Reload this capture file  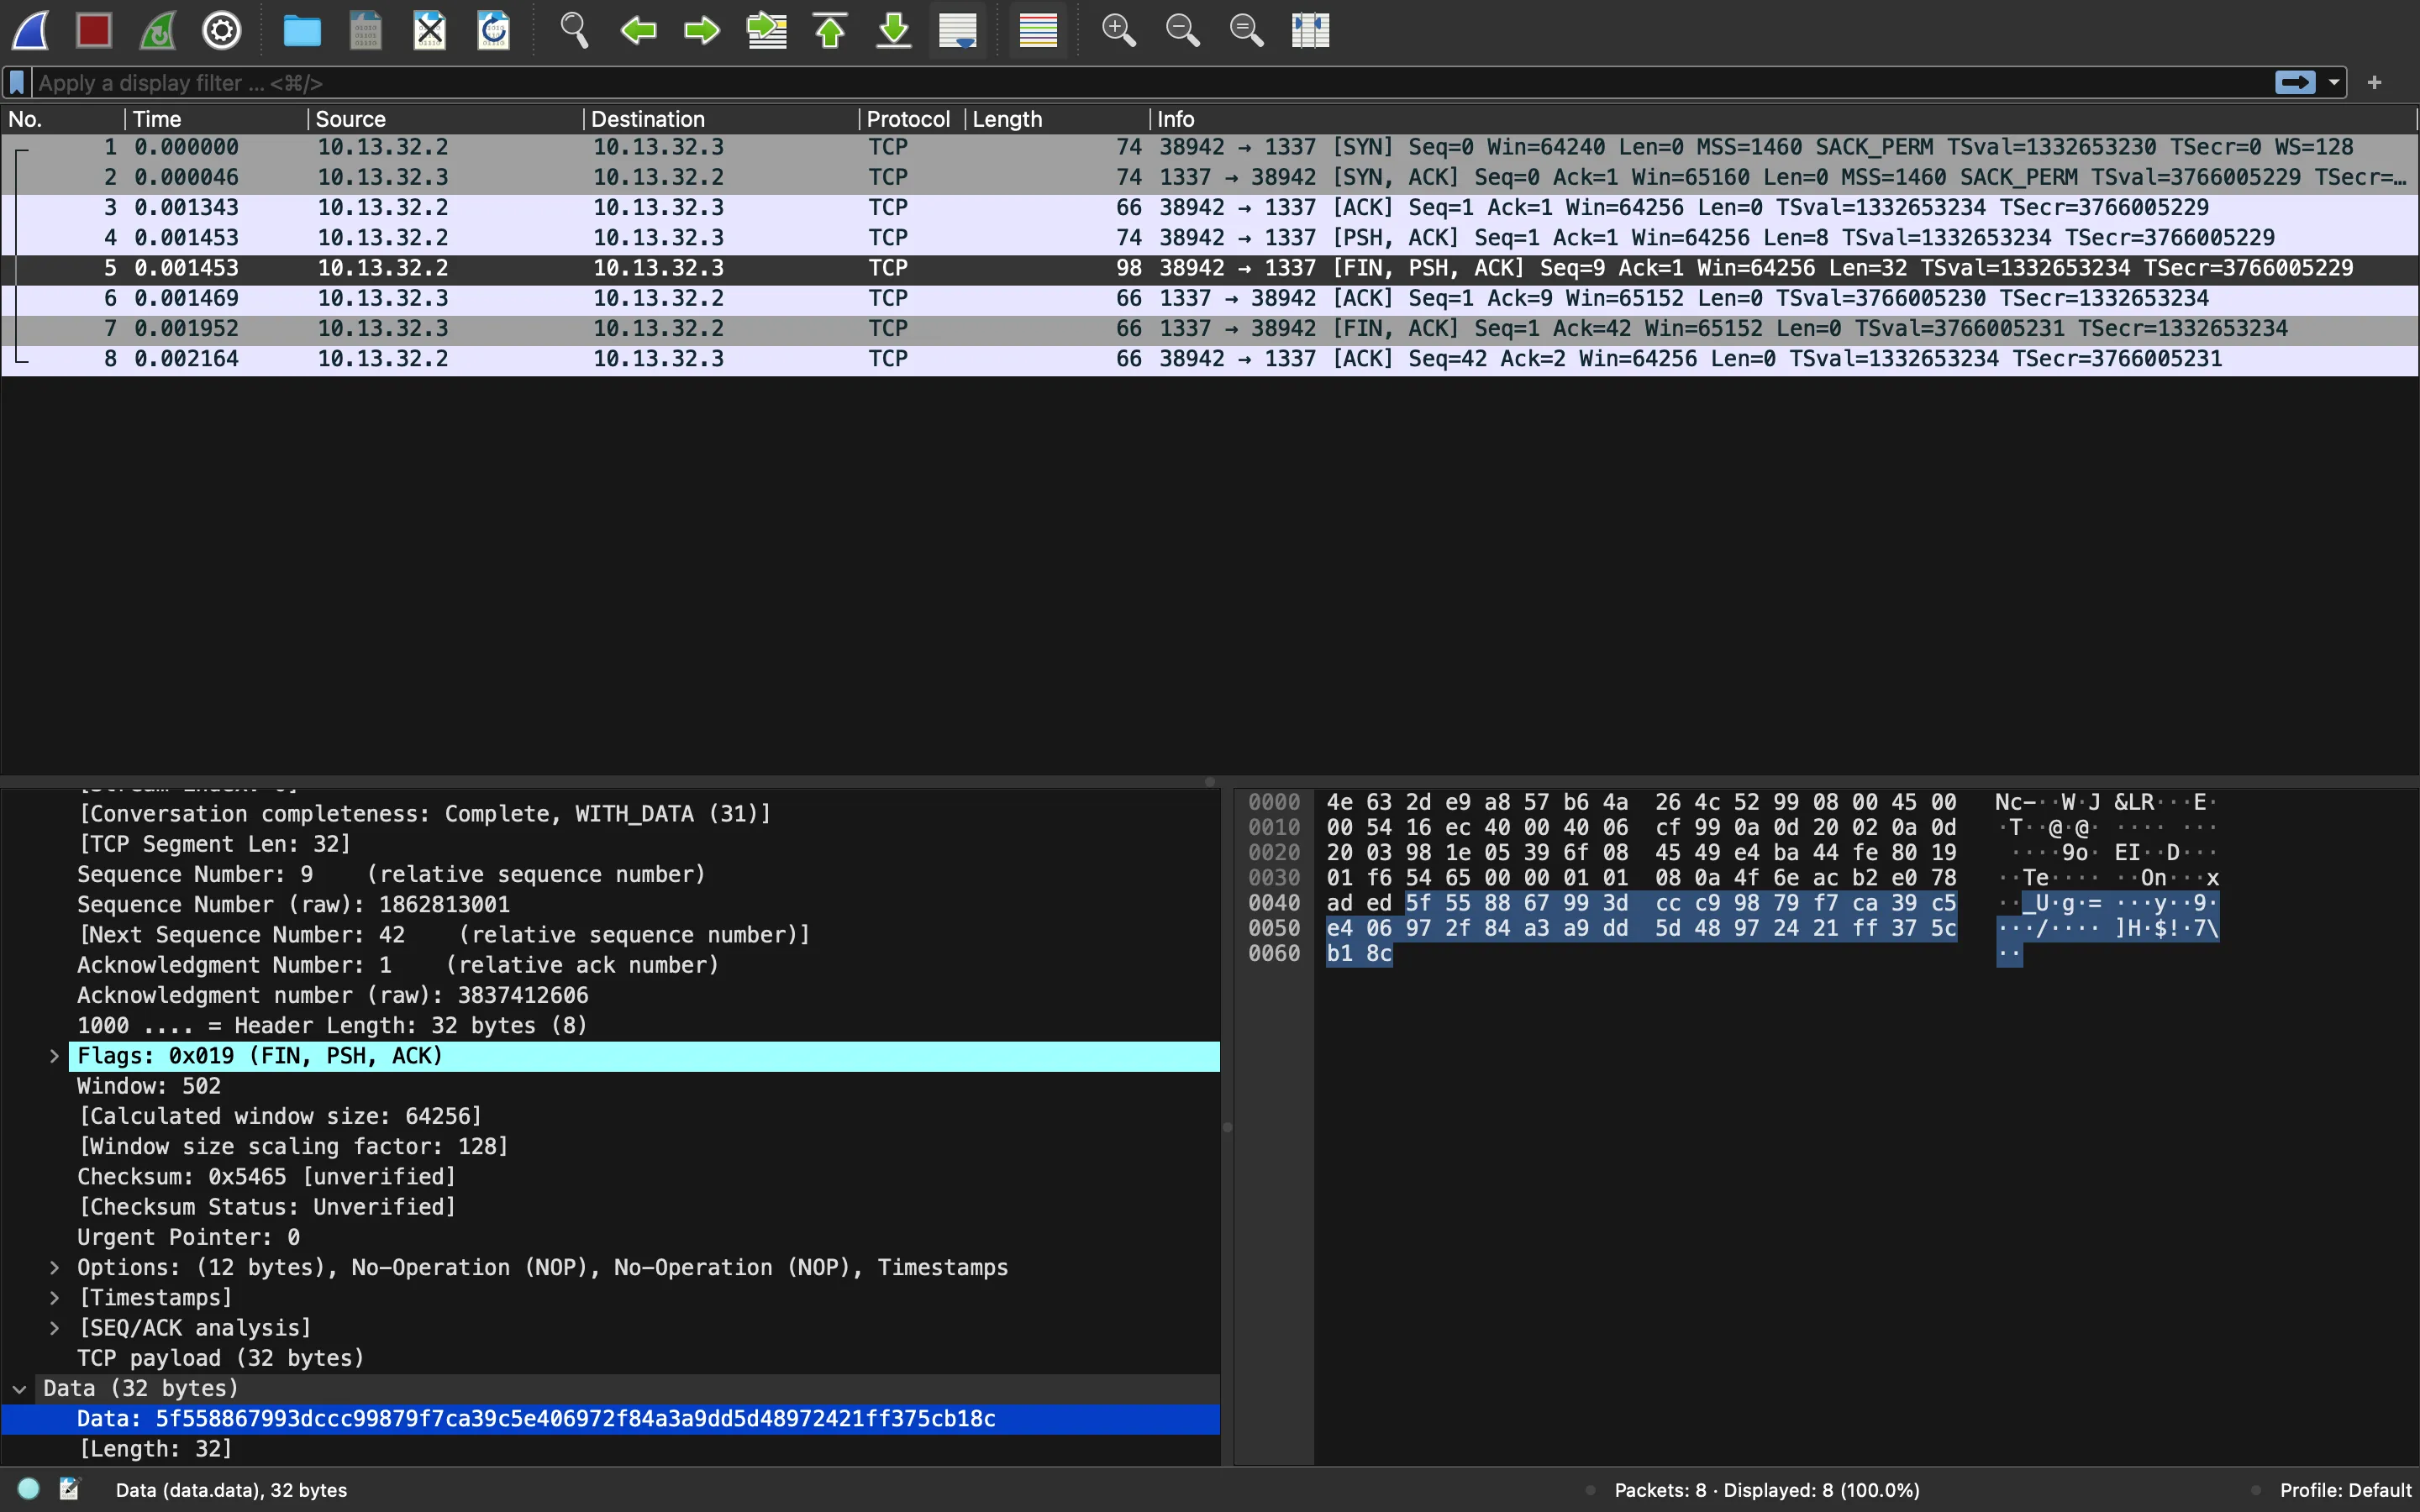pyautogui.click(x=494, y=31)
